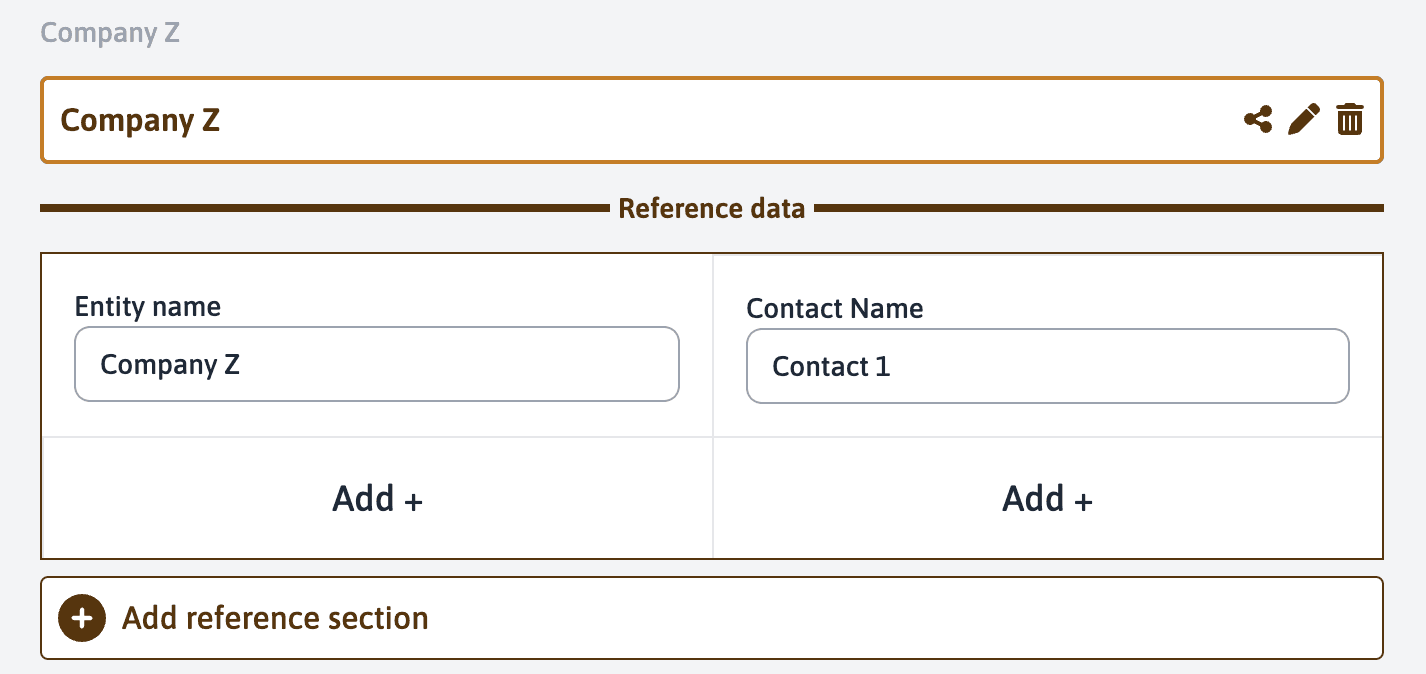Select the bold Company Z card title
The height and width of the screenshot is (674, 1426).
pos(140,120)
